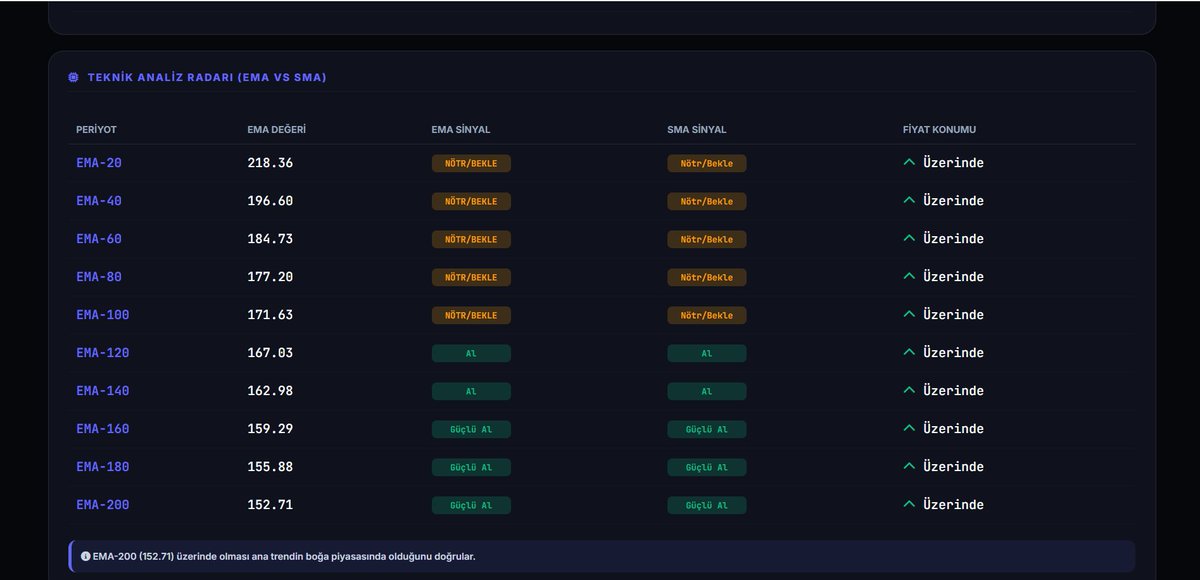
Task: Click the EMA signal Al badge for EMA-140
Action: pyautogui.click(x=471, y=391)
